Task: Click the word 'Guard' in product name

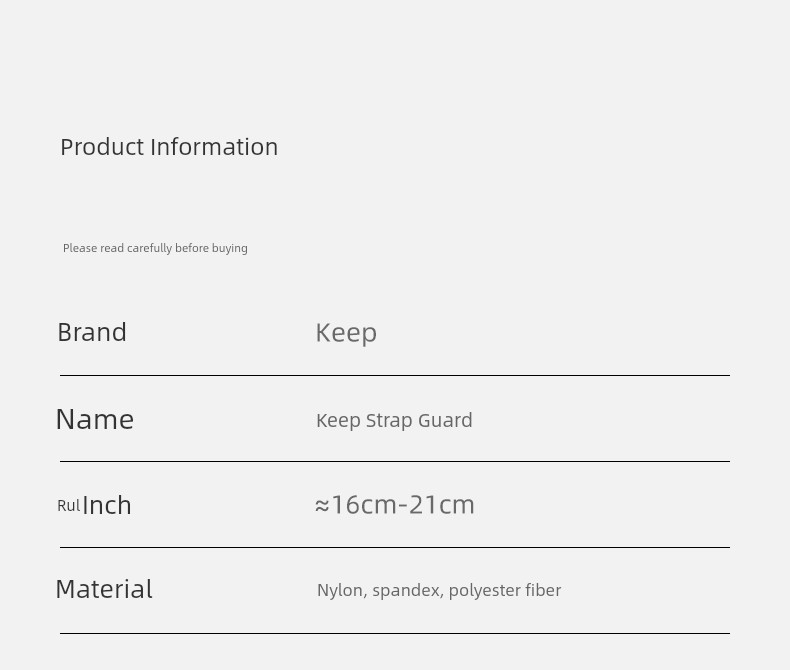Action: [445, 420]
